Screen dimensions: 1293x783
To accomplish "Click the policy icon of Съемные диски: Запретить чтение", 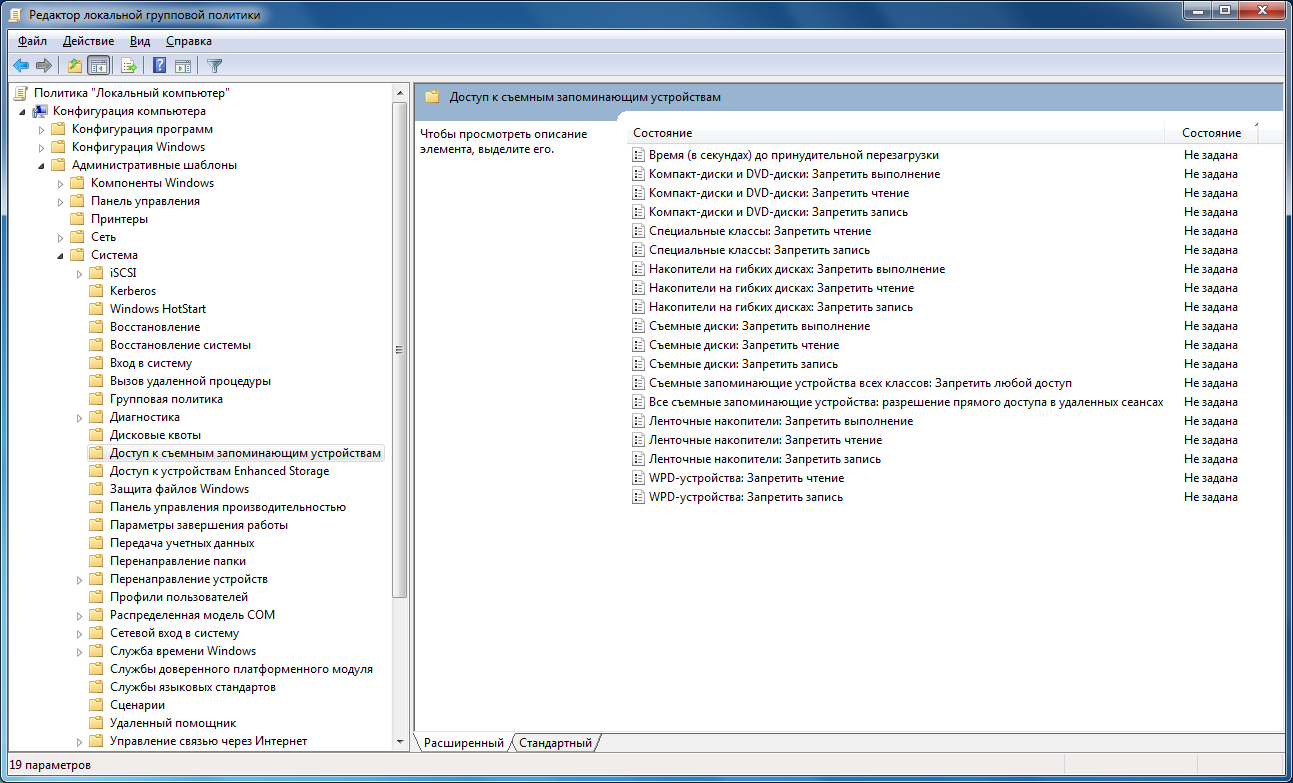I will click(639, 345).
